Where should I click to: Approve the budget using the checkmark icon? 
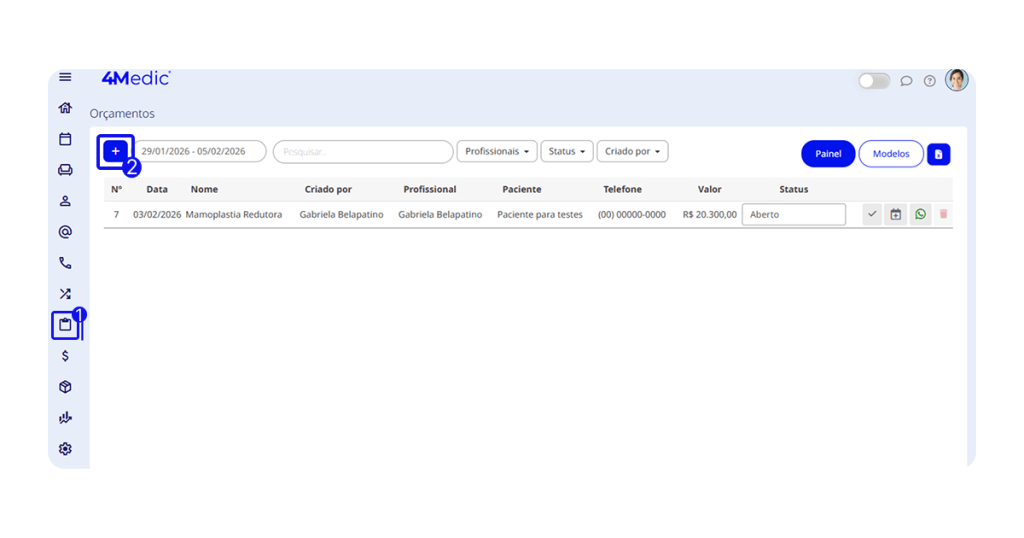[x=872, y=214]
